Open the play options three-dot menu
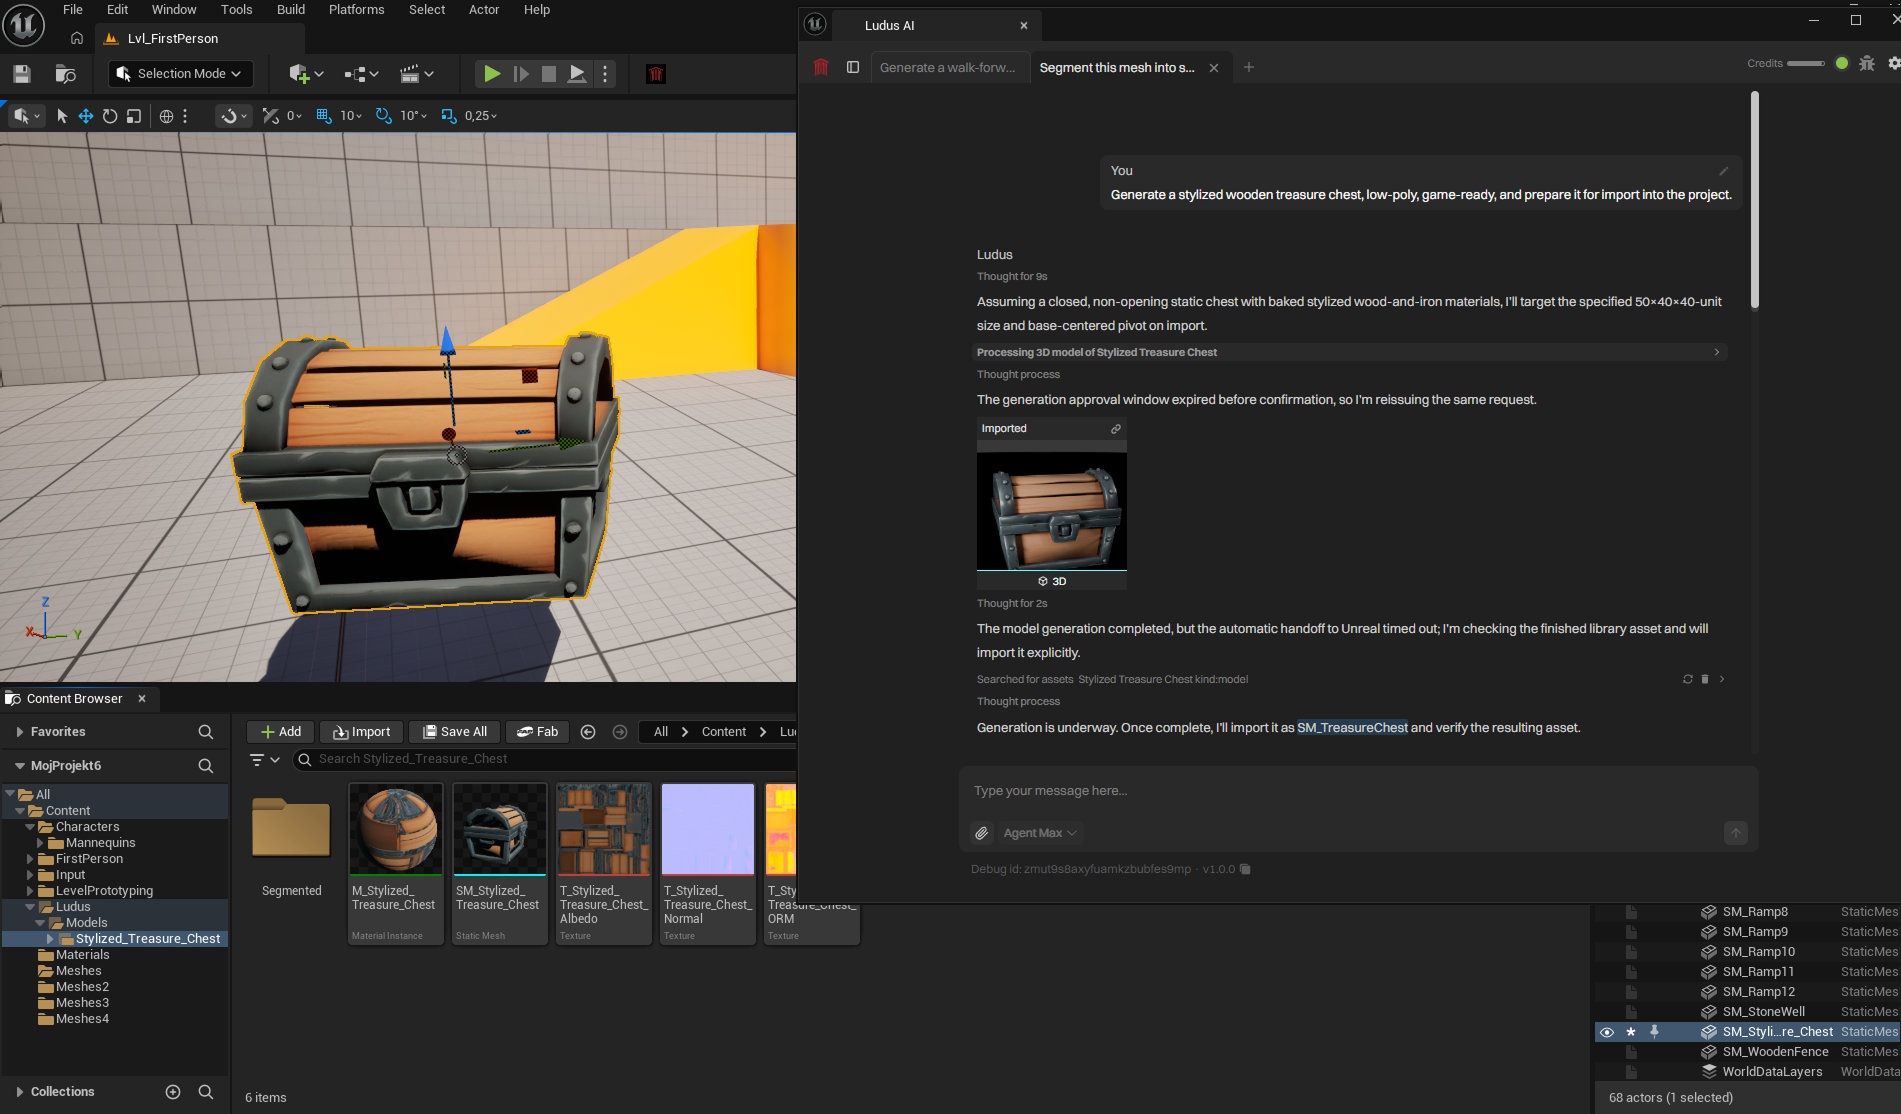The height and width of the screenshot is (1114, 1901). tap(605, 74)
